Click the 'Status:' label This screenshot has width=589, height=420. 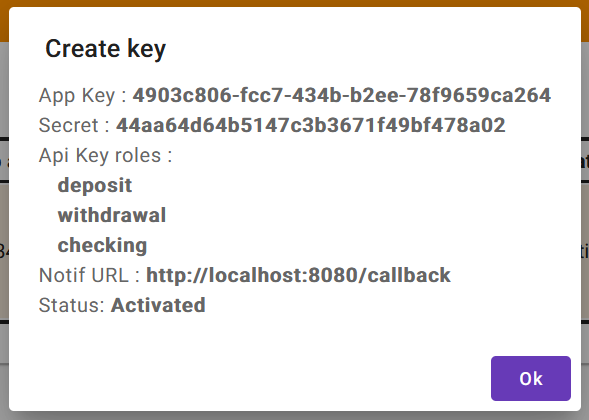click(x=72, y=305)
